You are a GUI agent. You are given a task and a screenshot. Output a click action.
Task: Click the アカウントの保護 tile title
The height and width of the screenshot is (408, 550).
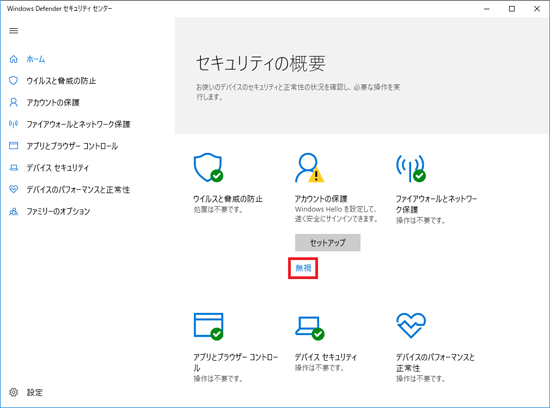click(x=321, y=199)
